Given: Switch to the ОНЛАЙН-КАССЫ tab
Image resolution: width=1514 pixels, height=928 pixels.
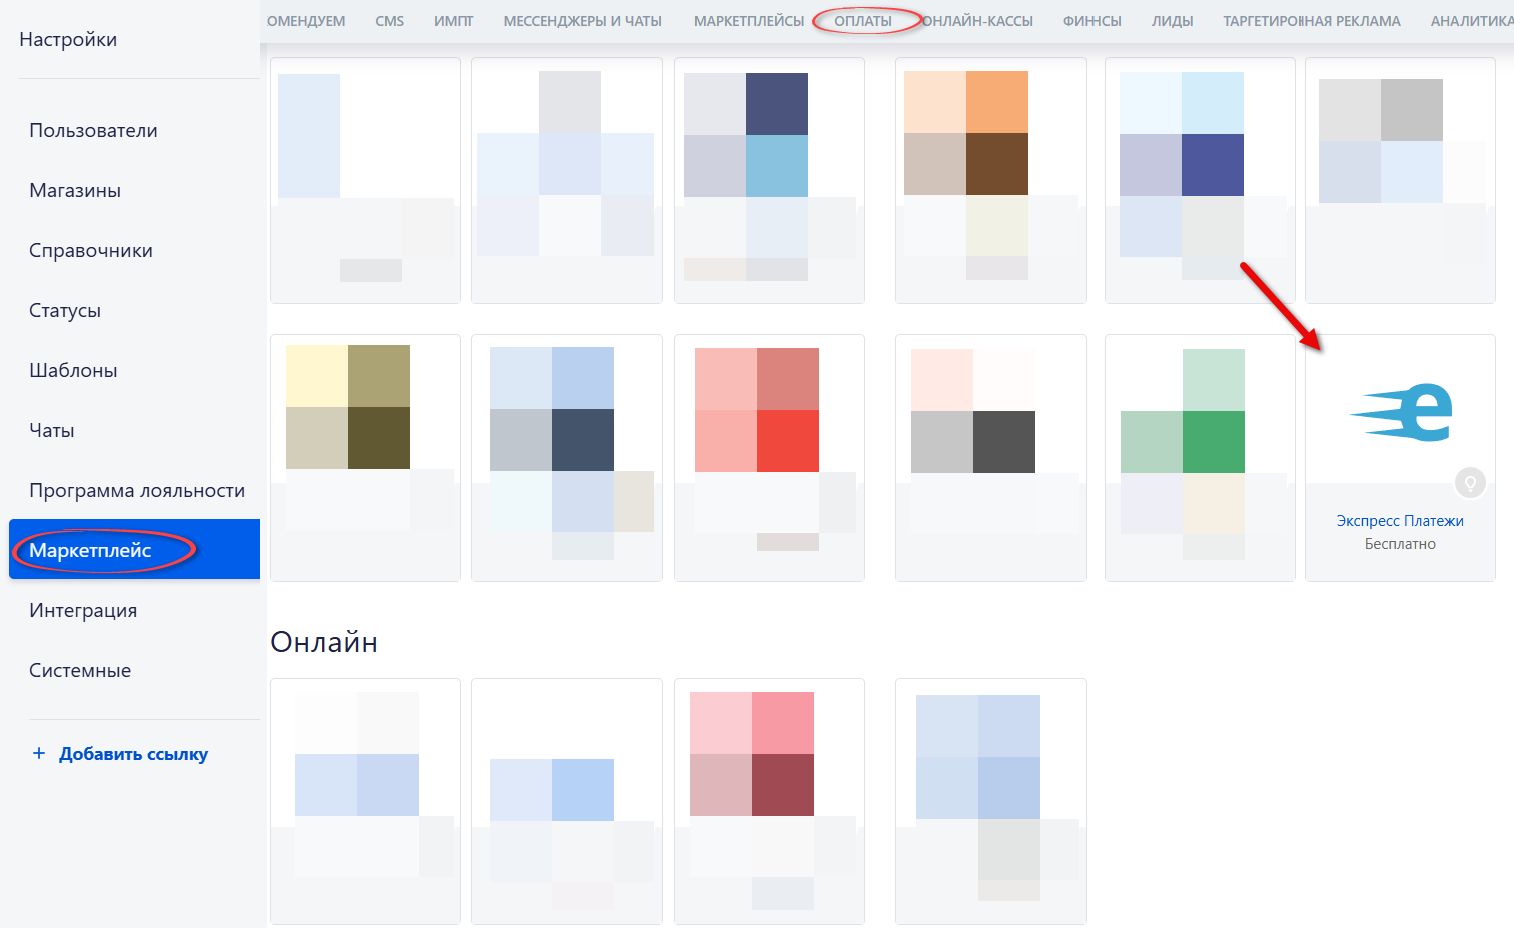Looking at the screenshot, I should 977,21.
